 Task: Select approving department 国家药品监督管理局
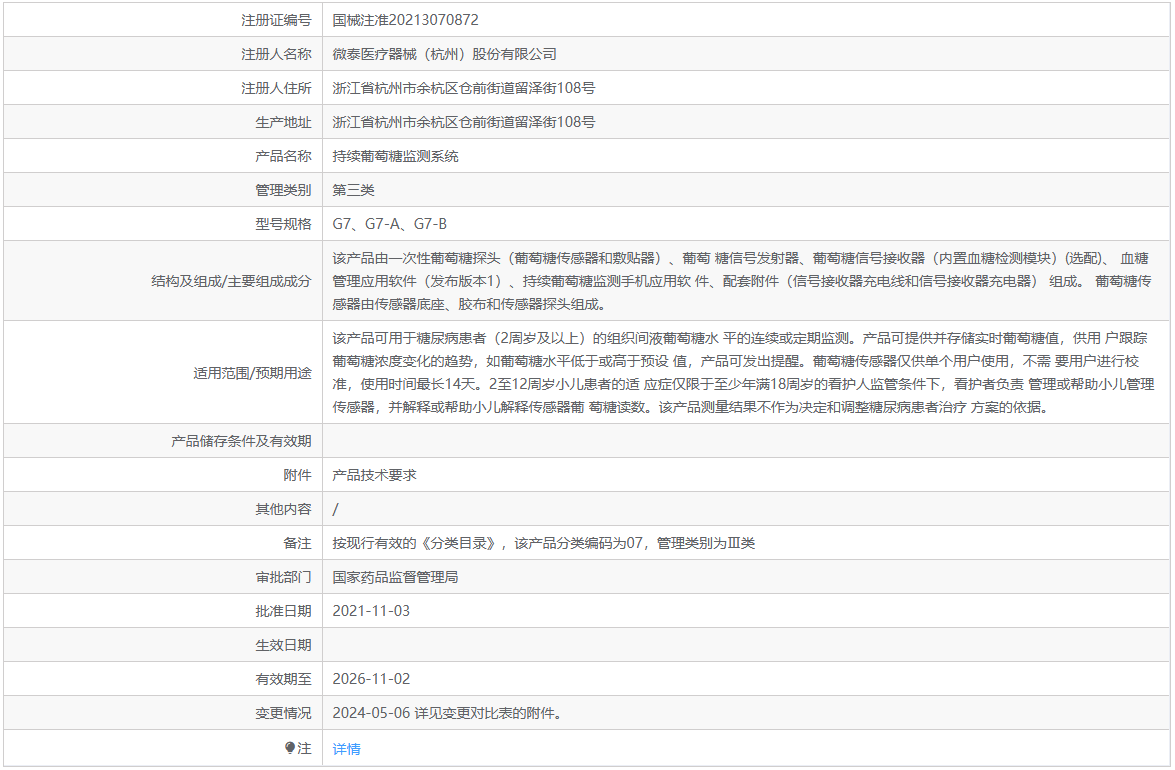tap(395, 578)
